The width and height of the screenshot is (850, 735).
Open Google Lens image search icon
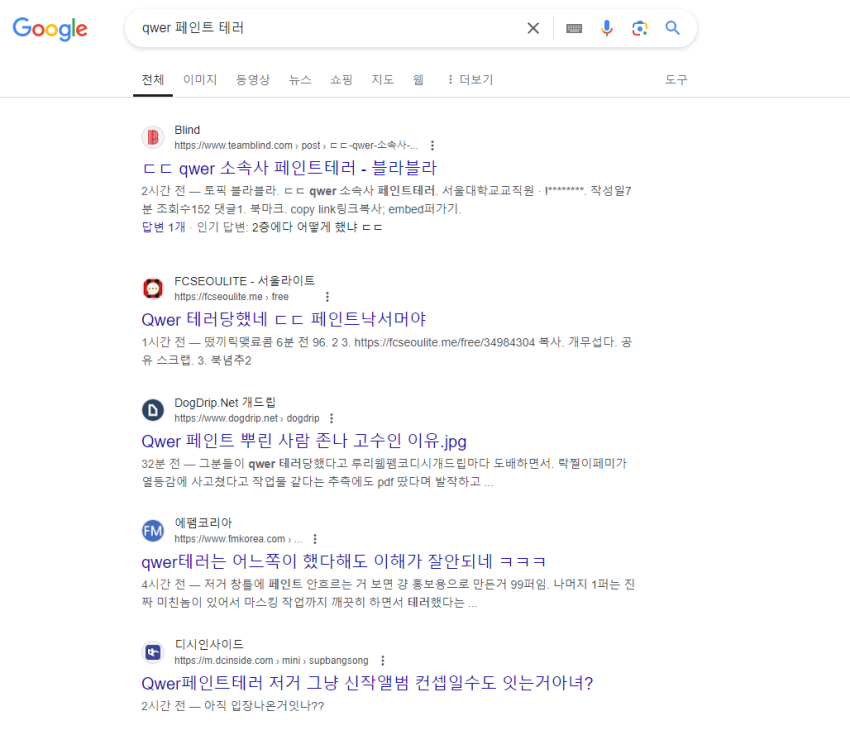[x=640, y=28]
